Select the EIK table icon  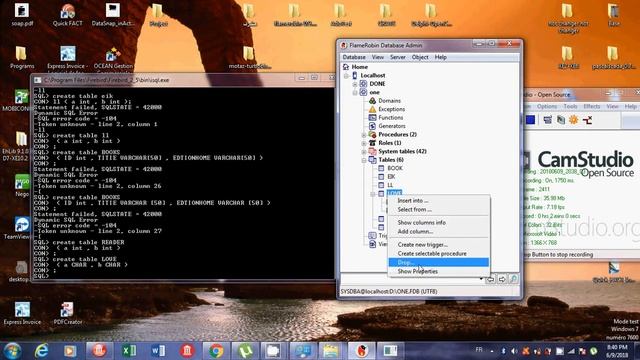381,176
